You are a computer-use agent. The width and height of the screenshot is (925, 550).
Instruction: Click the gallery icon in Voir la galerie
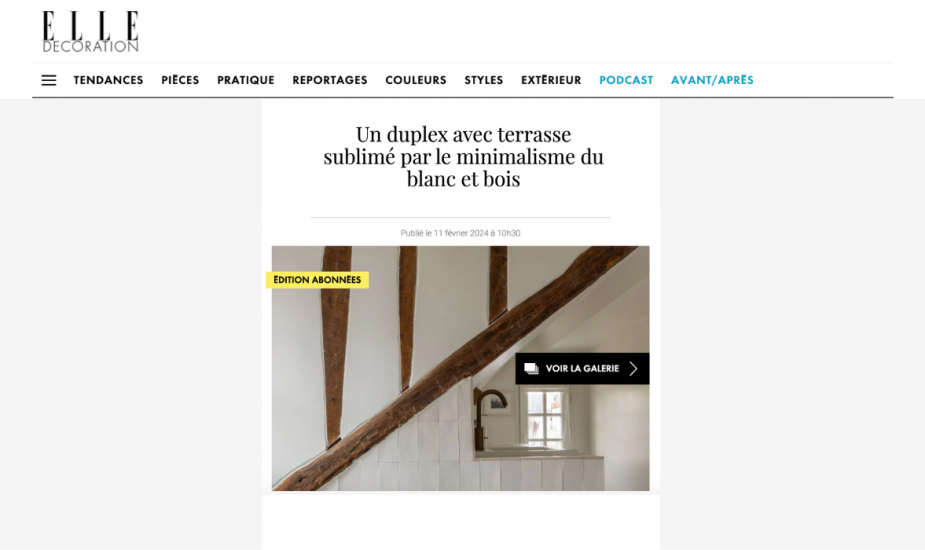(x=531, y=369)
